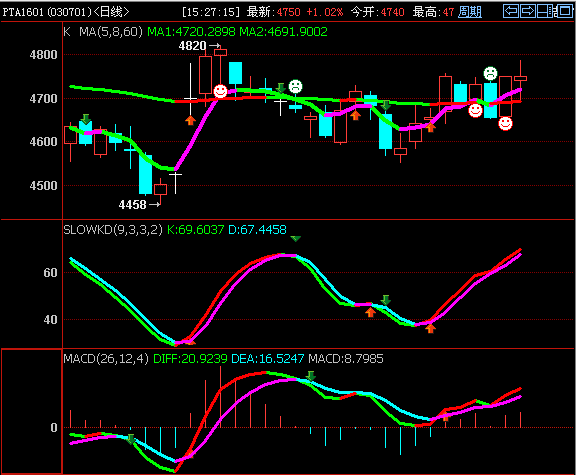Click the SLOWKD(9,3,3,2) indicator label

pos(113,230)
